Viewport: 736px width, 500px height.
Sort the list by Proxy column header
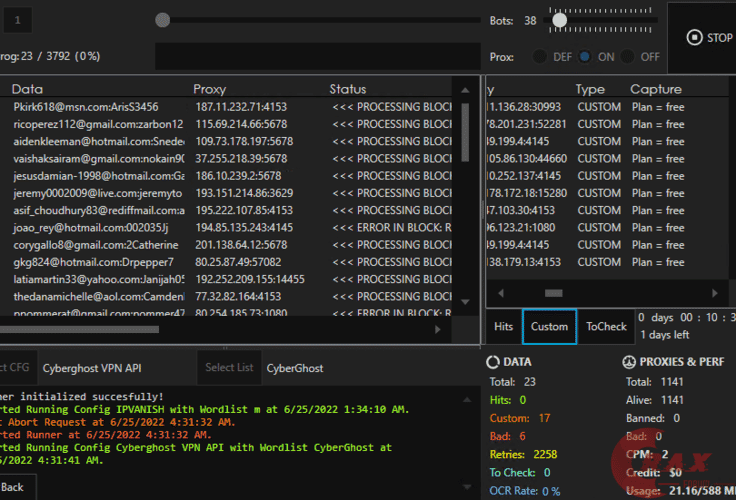tap(210, 89)
